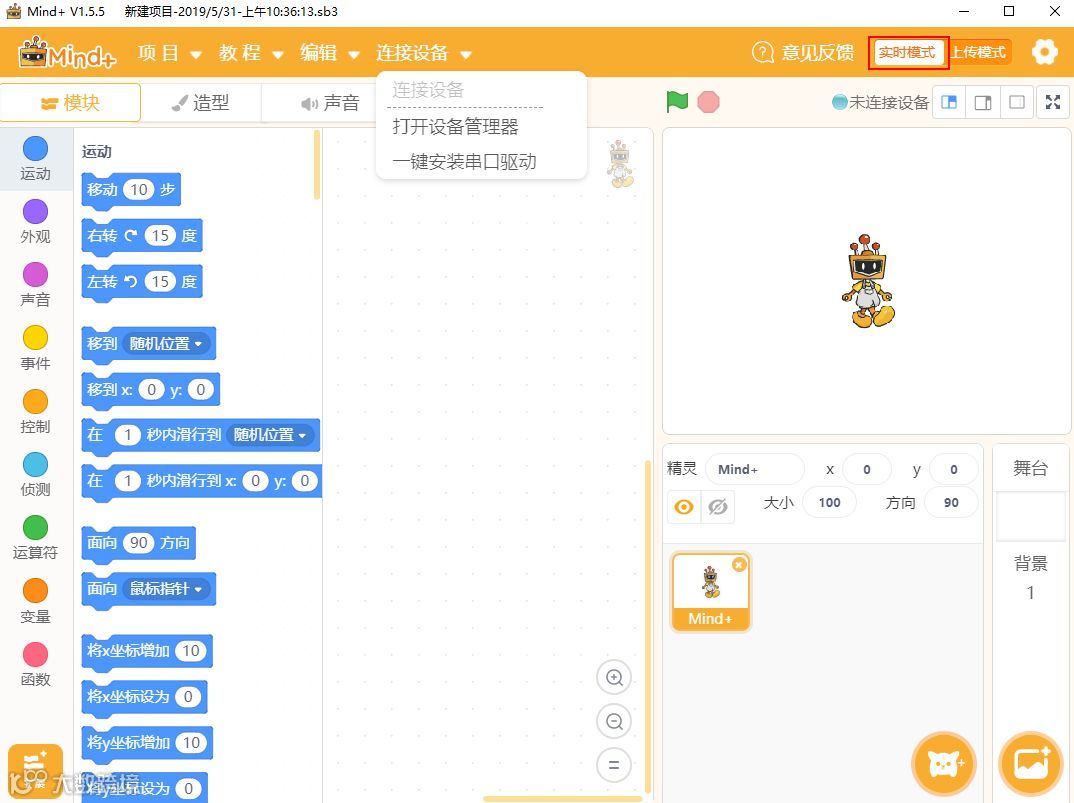The image size is (1074, 803).
Task: Select the large stage layout icon
Action: coord(983,103)
